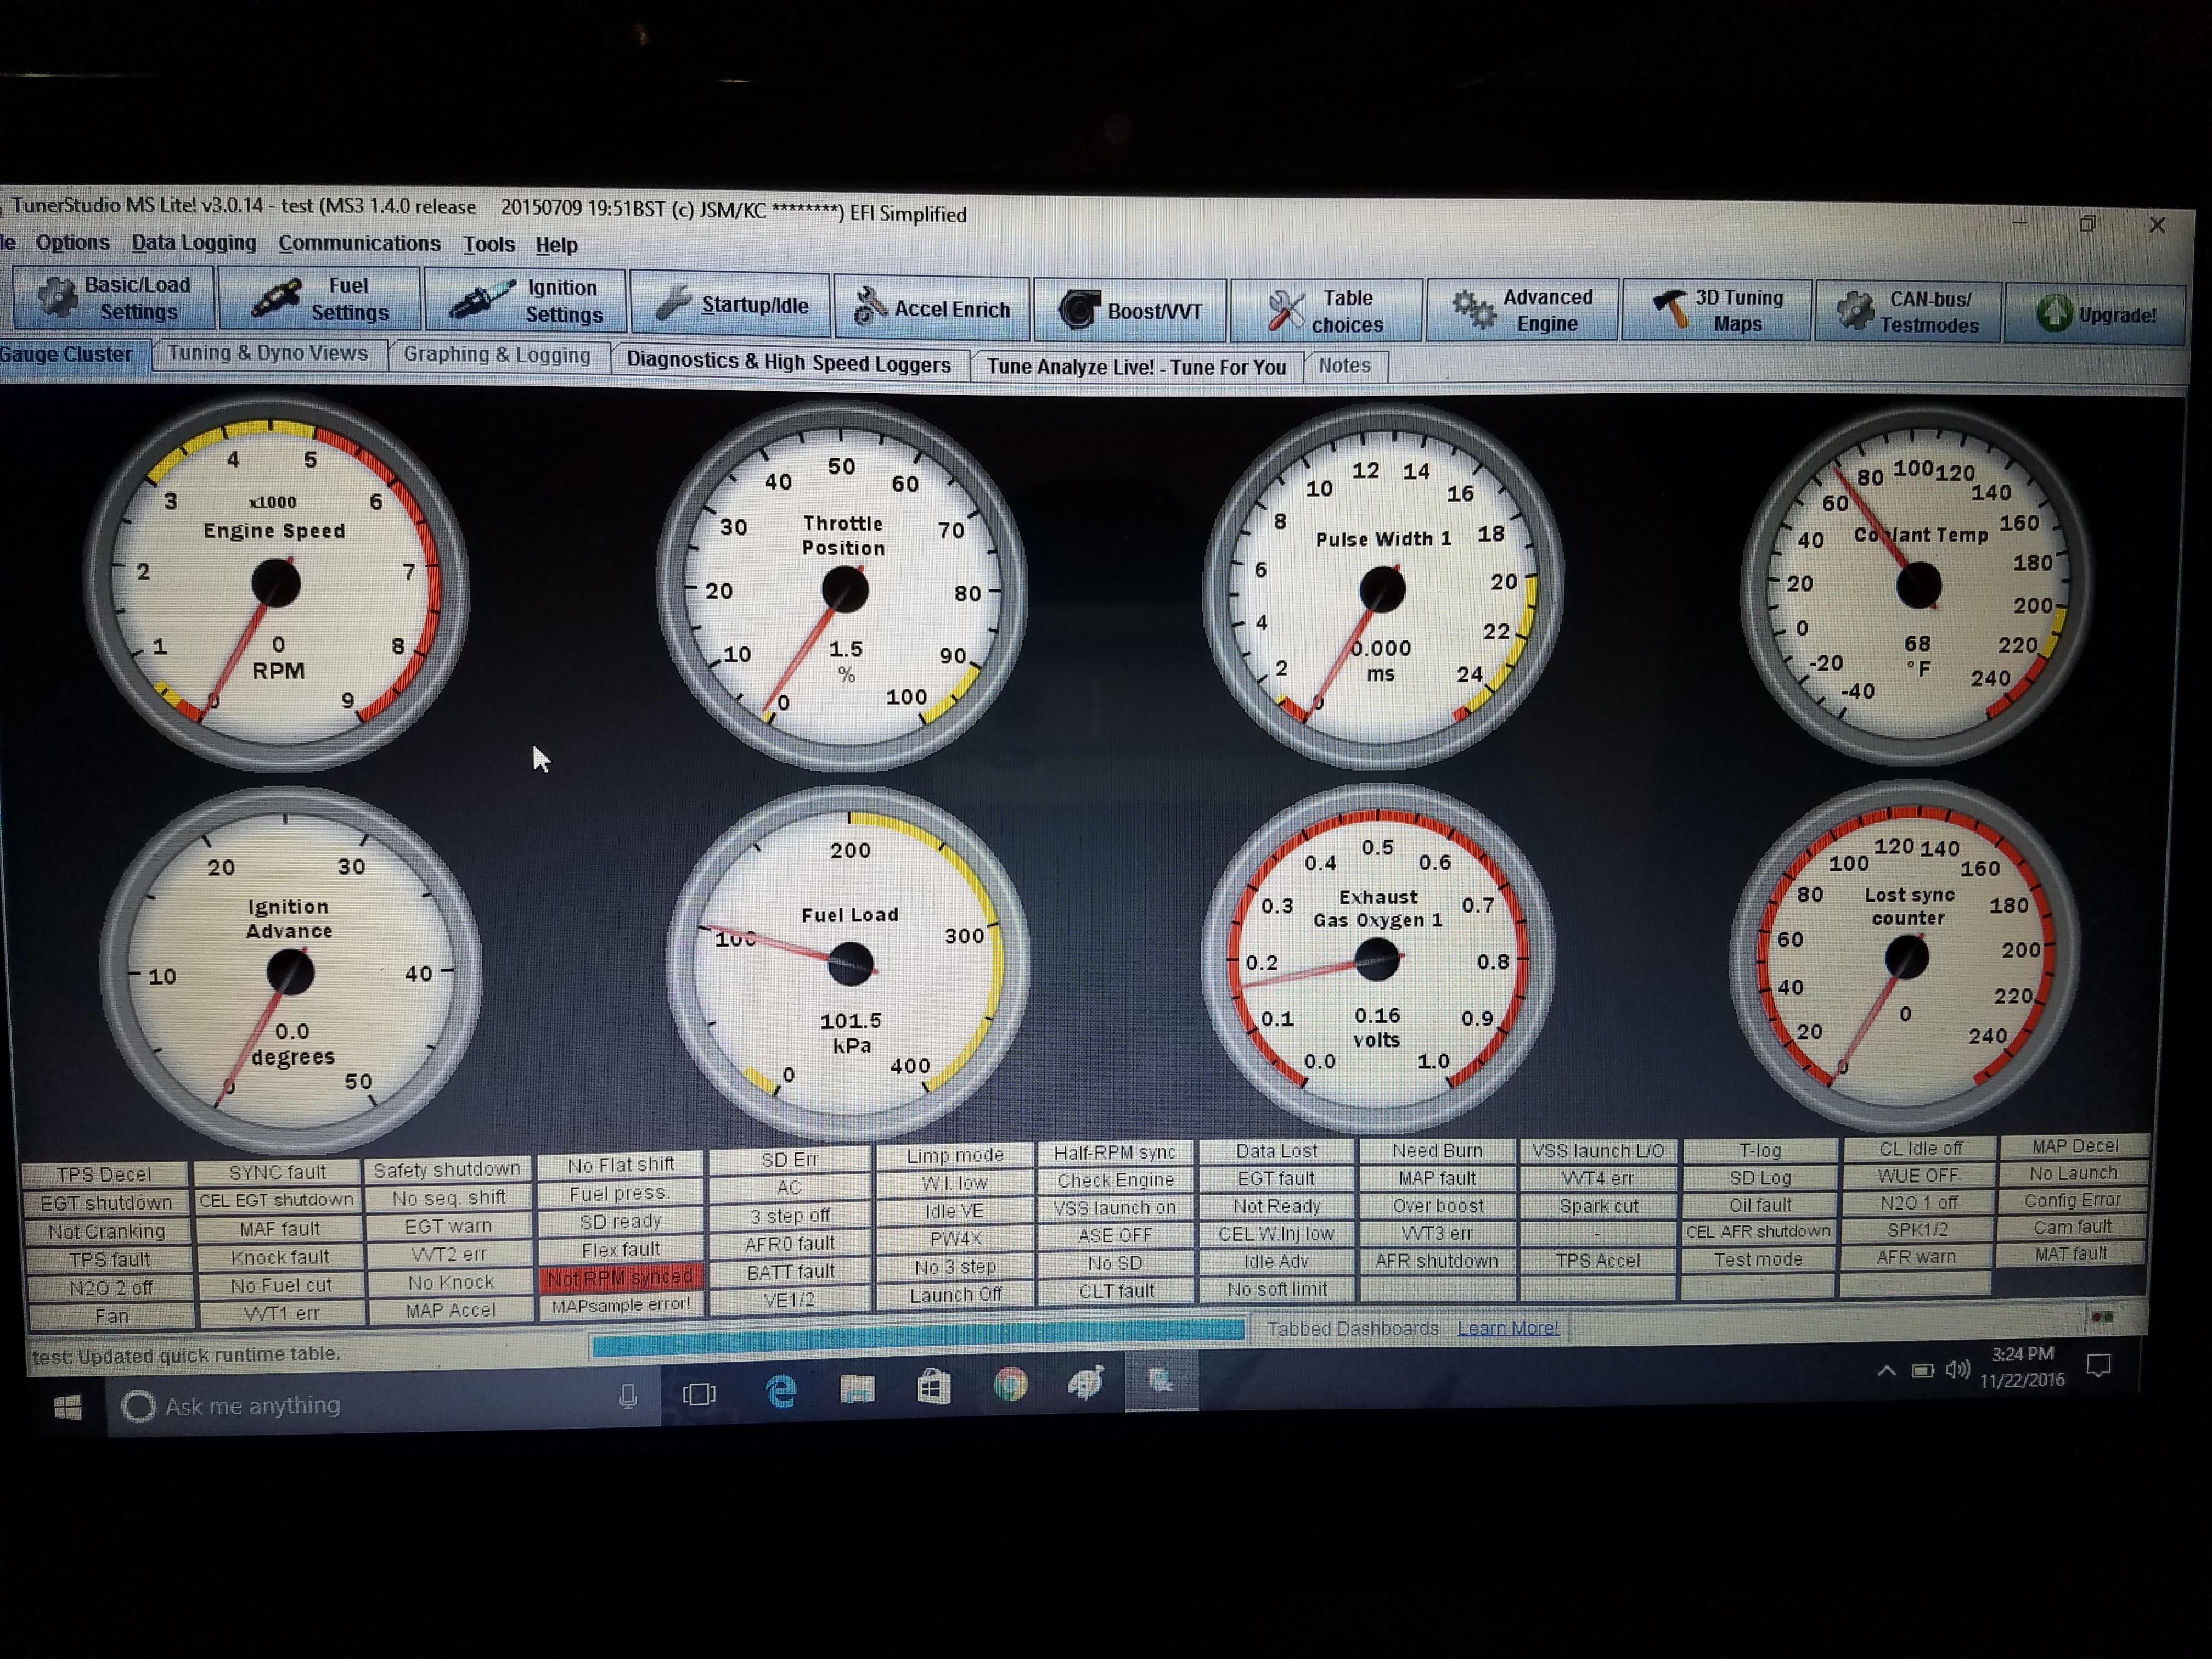Open Startup/Idle wrench toolbar button

731,305
